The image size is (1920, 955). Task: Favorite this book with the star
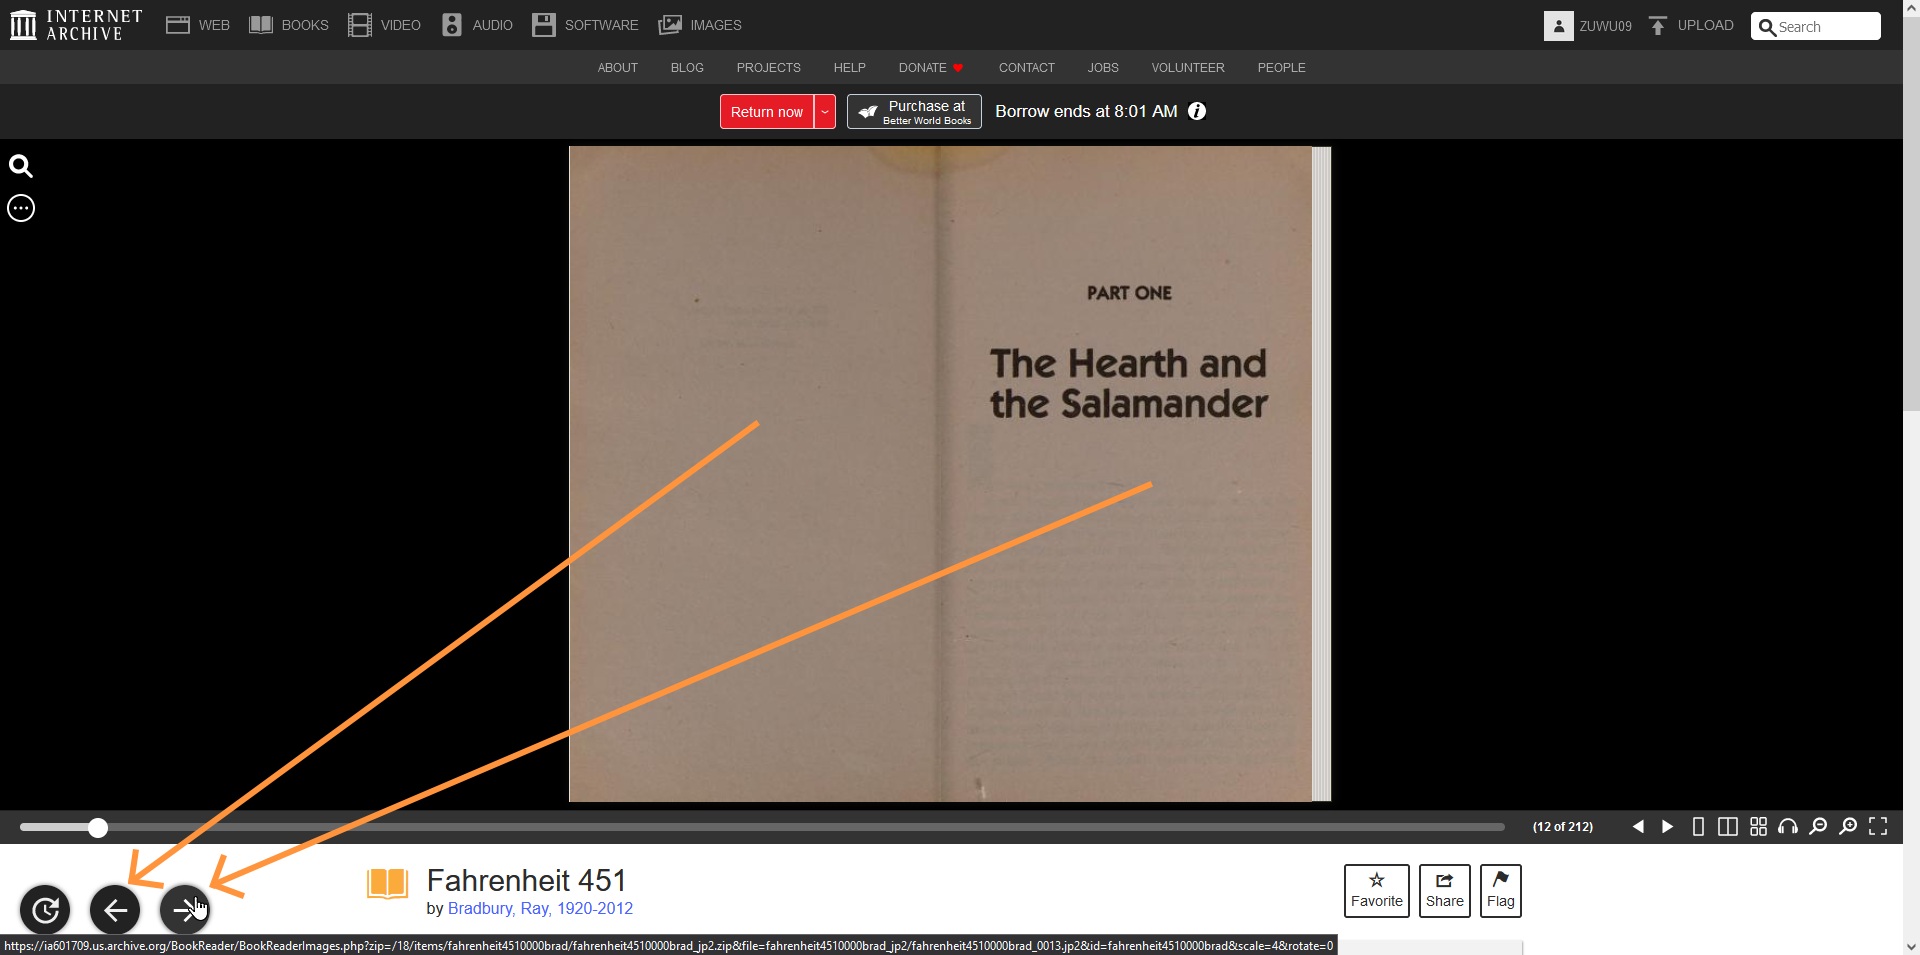pos(1377,890)
